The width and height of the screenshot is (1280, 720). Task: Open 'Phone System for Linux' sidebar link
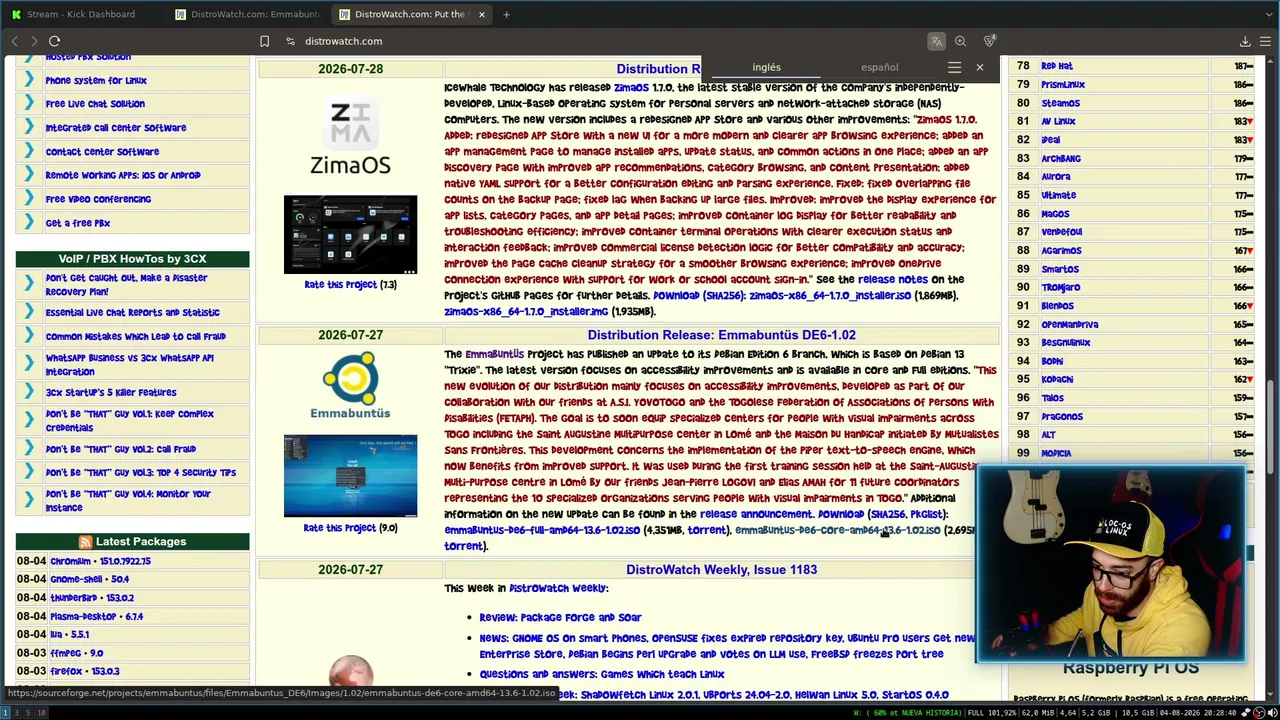pos(96,80)
